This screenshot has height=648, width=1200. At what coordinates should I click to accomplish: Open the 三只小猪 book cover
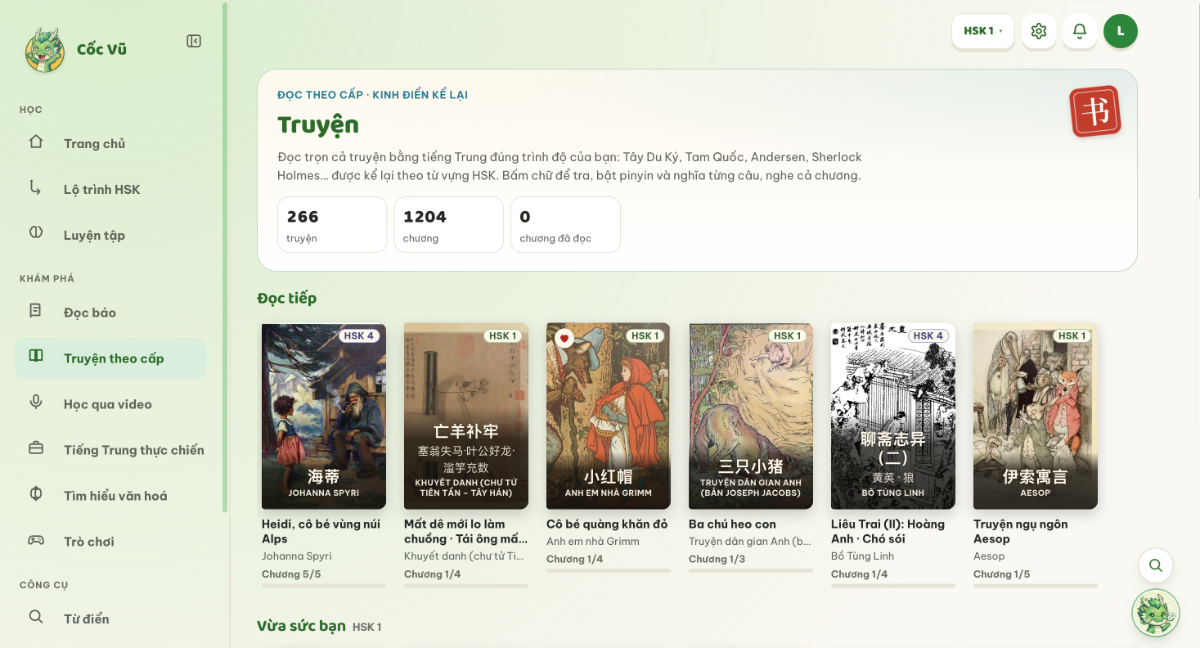point(751,416)
